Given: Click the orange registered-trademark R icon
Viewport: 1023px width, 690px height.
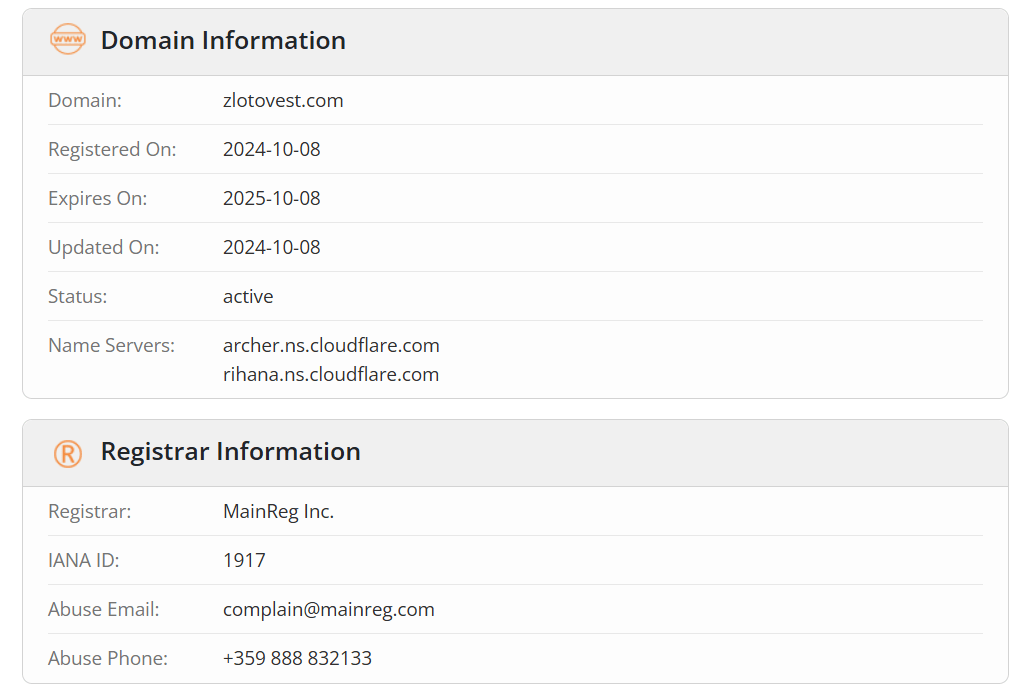Looking at the screenshot, I should (68, 453).
